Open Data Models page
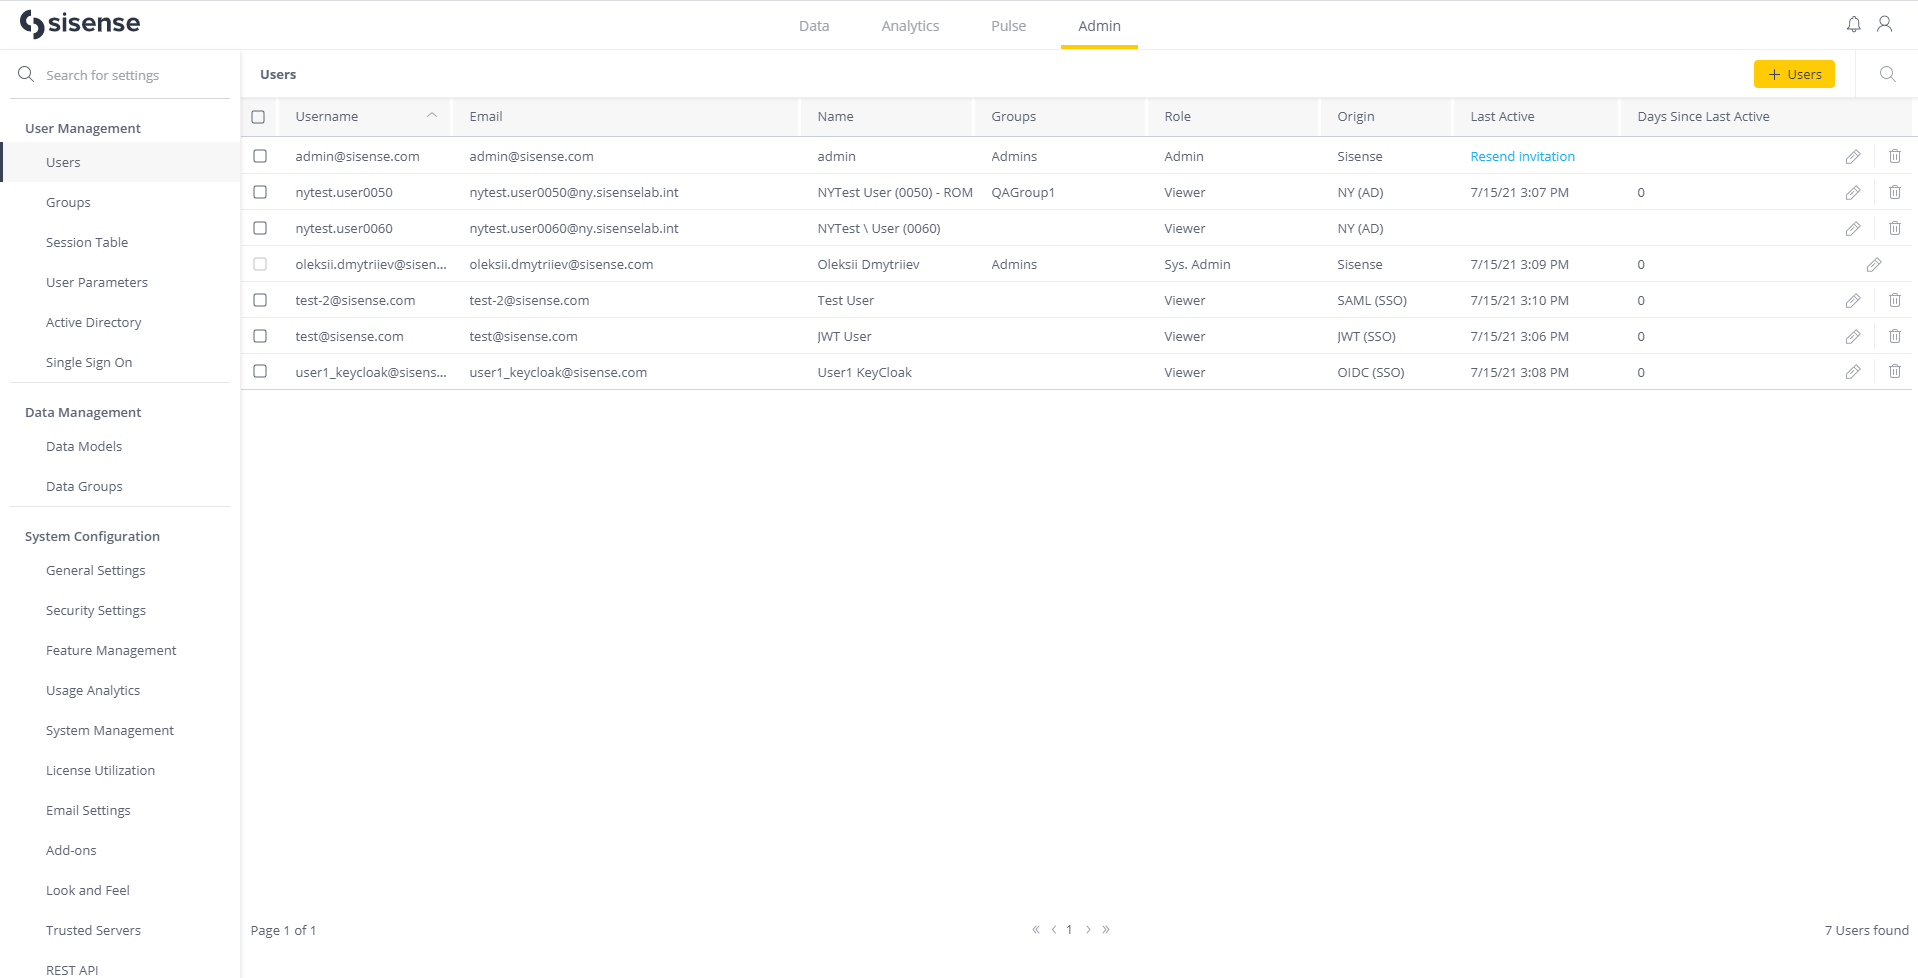This screenshot has width=1918, height=978. point(84,446)
